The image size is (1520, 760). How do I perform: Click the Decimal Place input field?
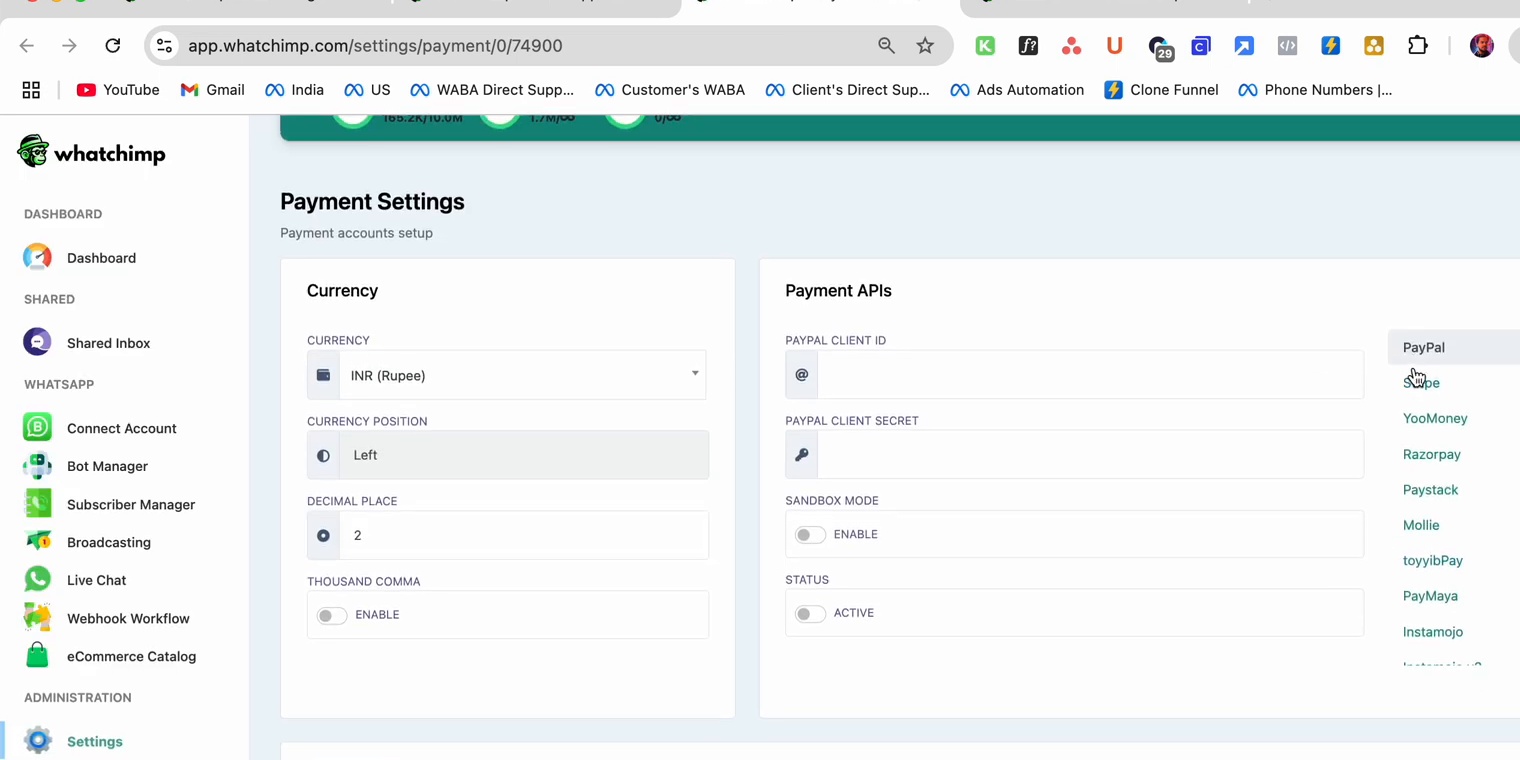click(524, 535)
